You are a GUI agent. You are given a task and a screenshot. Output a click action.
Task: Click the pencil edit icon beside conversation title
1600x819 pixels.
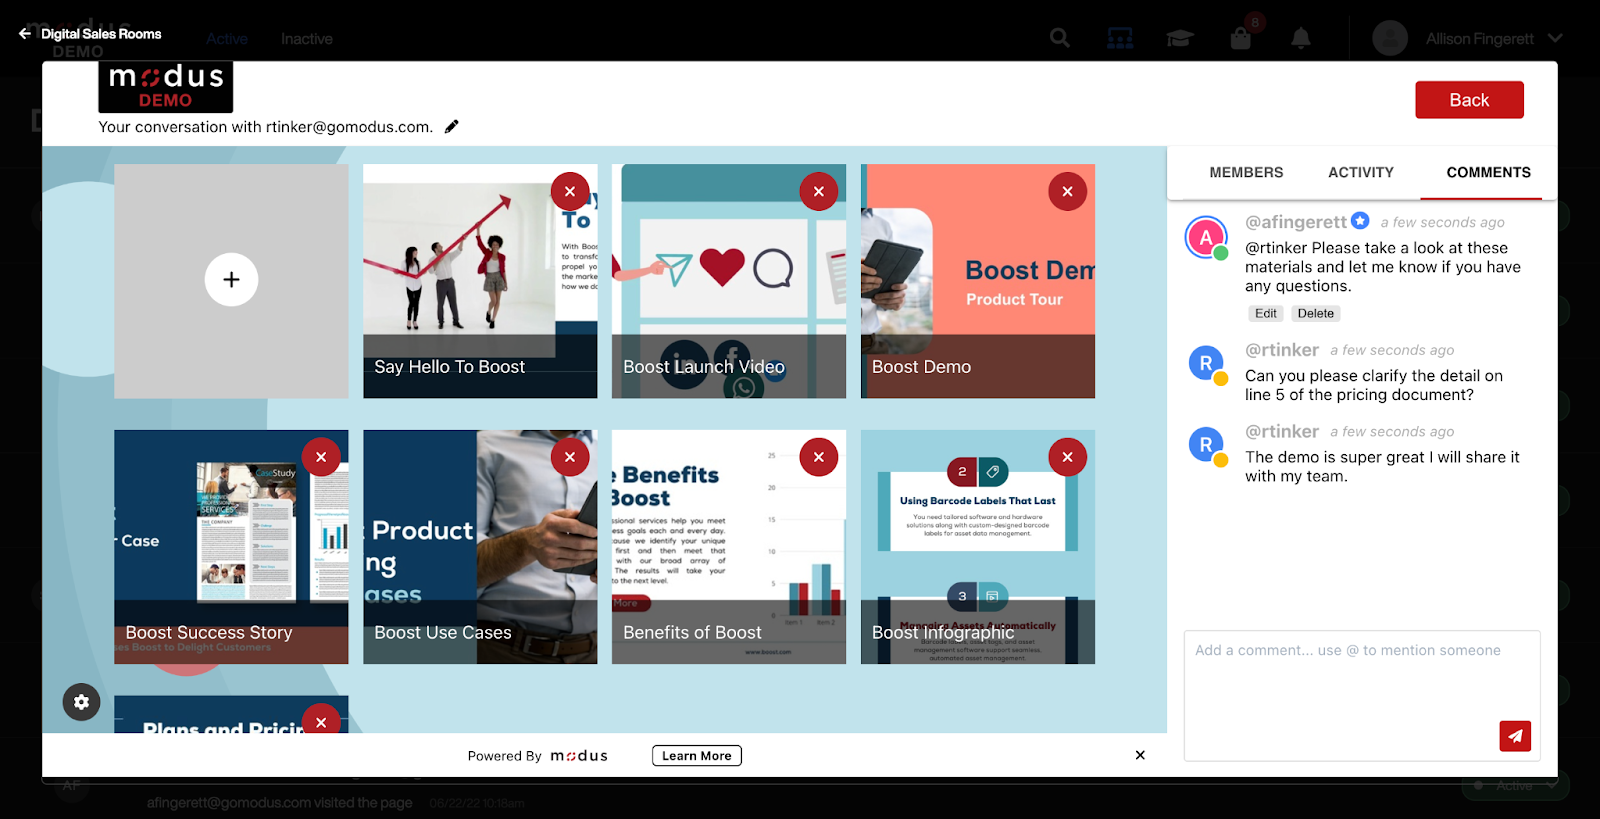pyautogui.click(x=452, y=127)
